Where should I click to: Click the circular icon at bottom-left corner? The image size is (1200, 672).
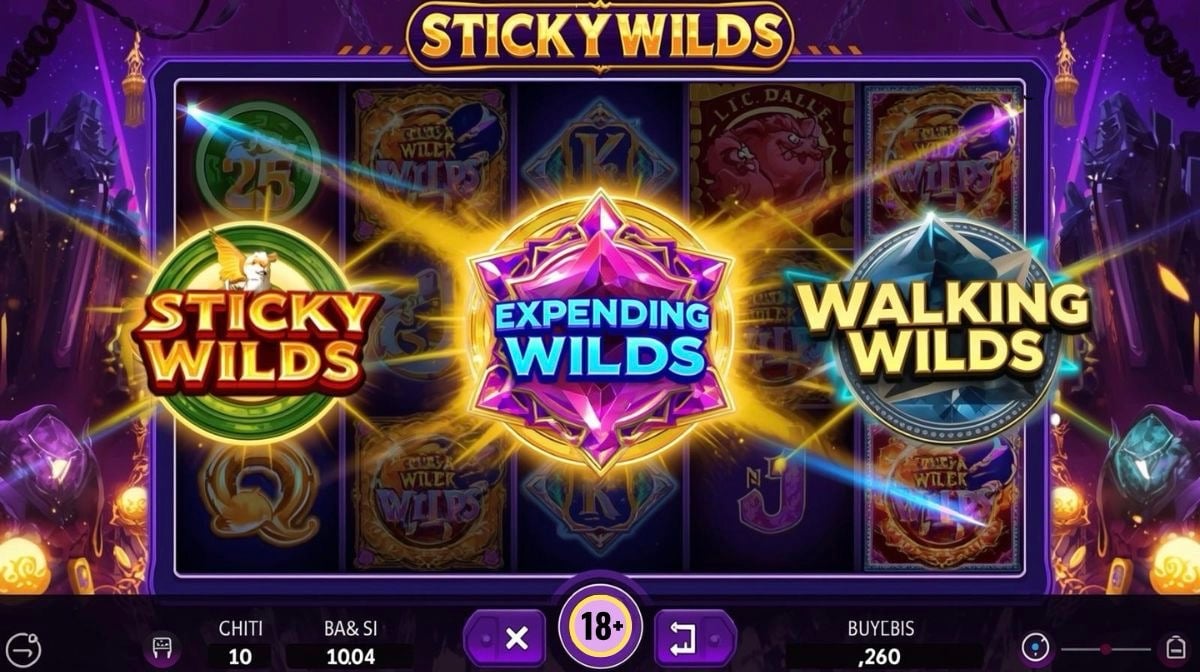point(23,648)
